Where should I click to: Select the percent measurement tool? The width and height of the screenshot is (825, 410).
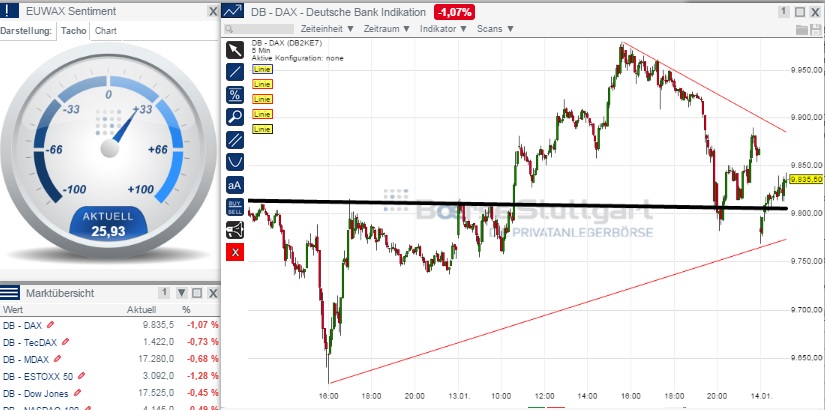pyautogui.click(x=235, y=95)
